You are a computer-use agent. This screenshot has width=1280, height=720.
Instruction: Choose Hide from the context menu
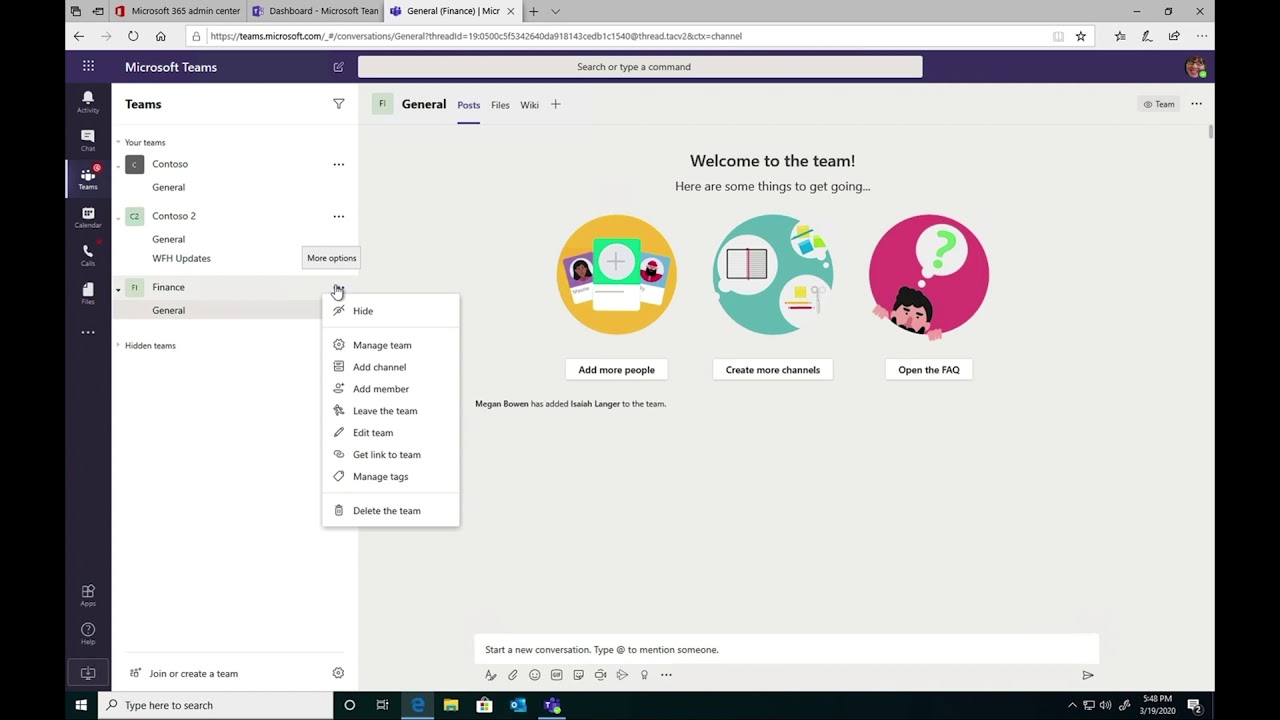pyautogui.click(x=390, y=311)
